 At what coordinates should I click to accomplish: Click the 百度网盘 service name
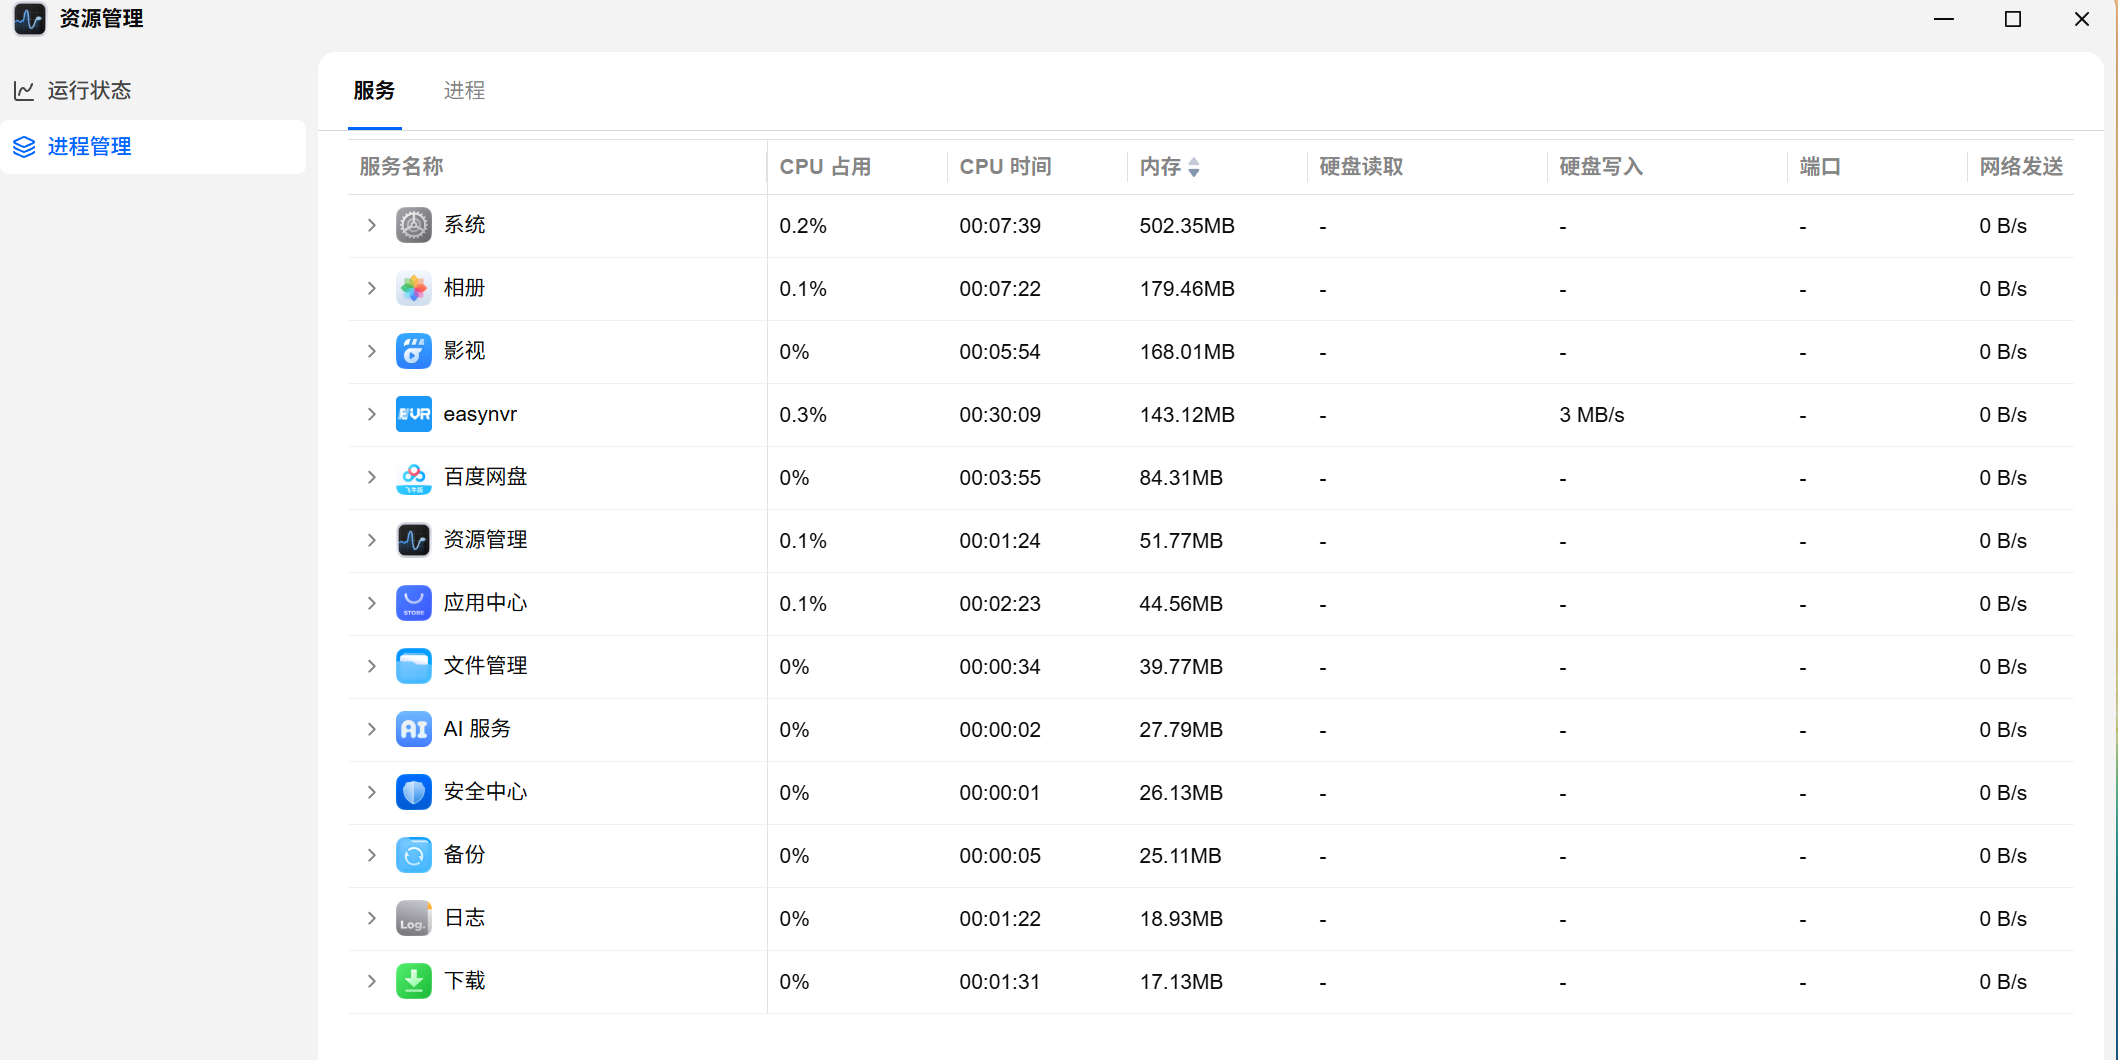485,477
